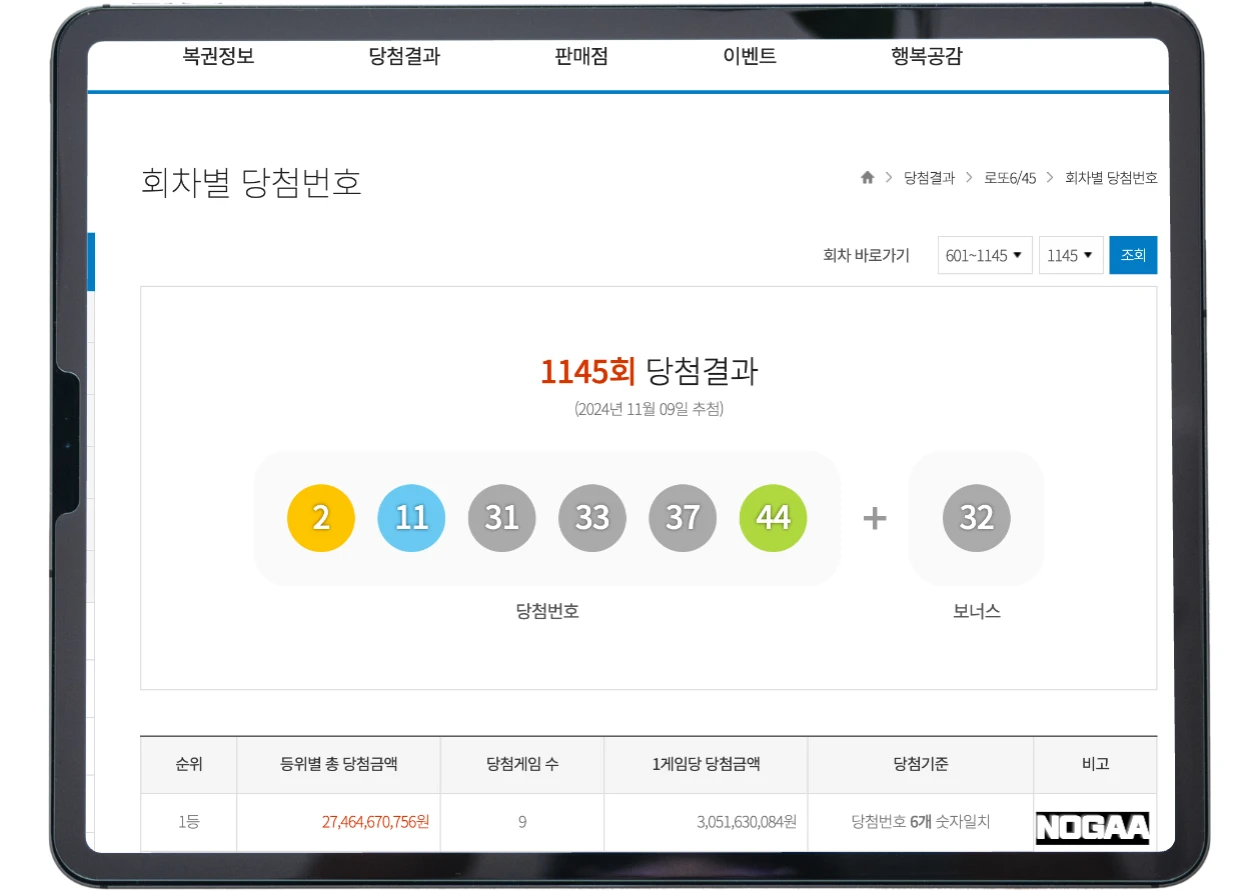Click winning ball number 31

pyautogui.click(x=502, y=518)
